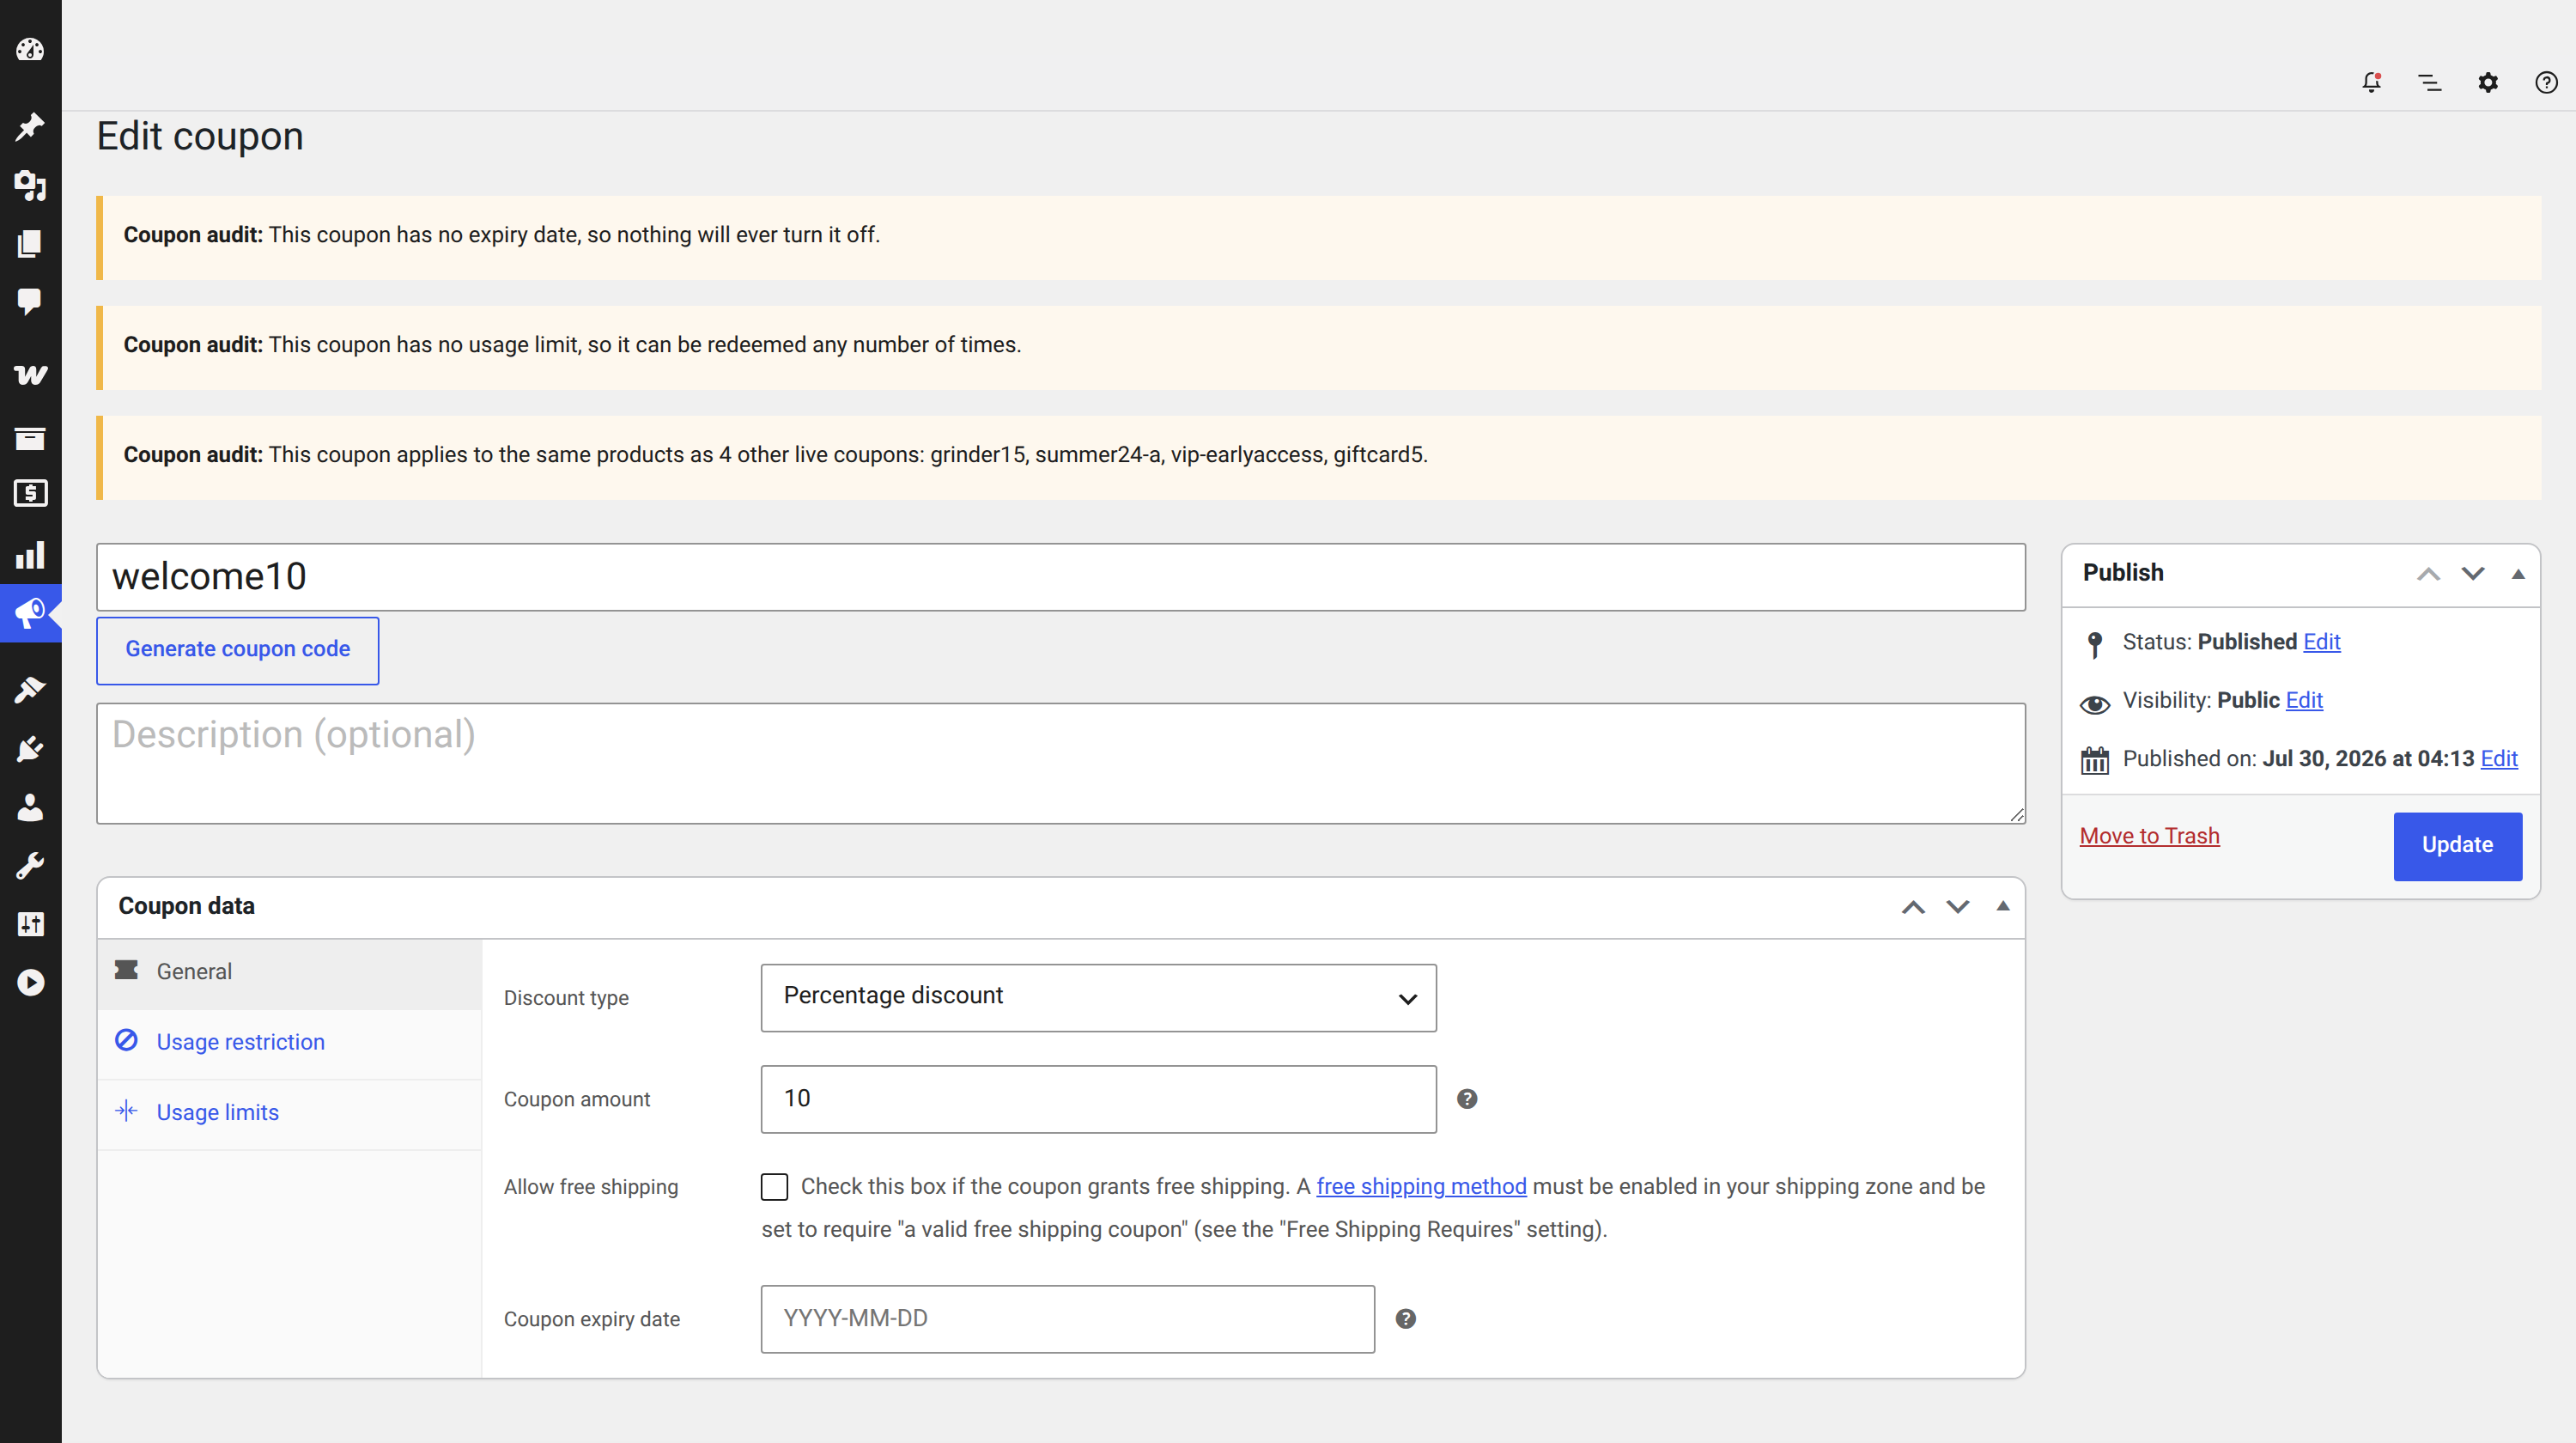
Task: Switch to the Usage limits tab
Action: [290, 1113]
